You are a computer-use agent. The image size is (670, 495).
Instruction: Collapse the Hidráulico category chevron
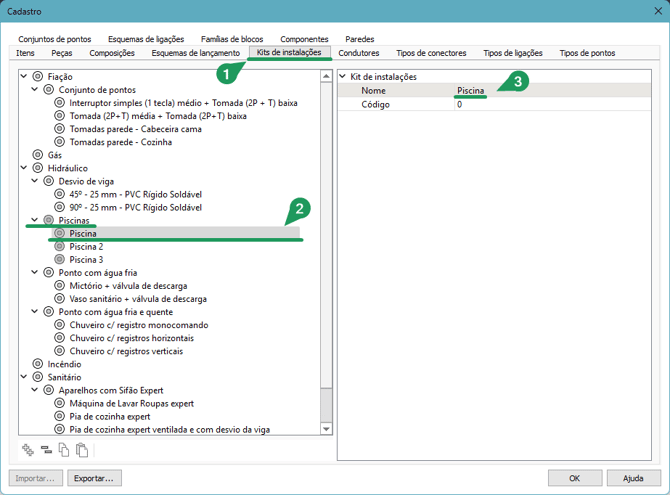[x=25, y=168]
